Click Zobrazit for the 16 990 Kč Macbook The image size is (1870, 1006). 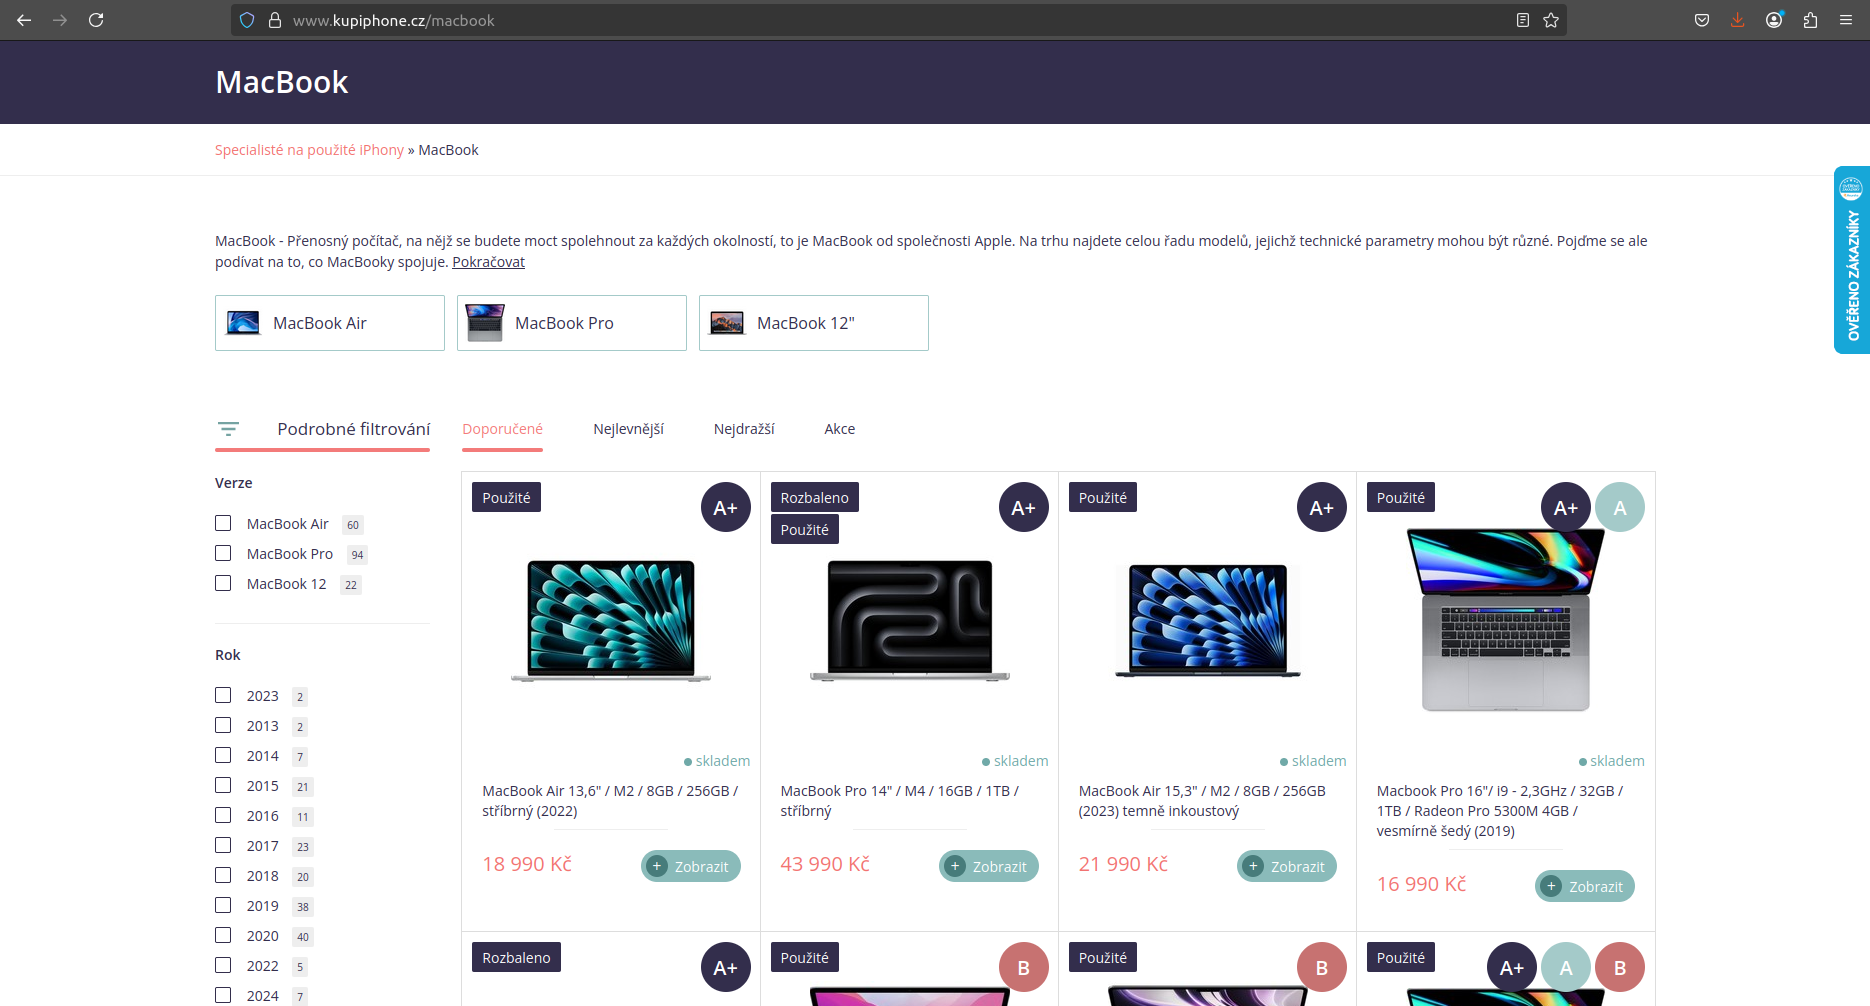(1585, 886)
